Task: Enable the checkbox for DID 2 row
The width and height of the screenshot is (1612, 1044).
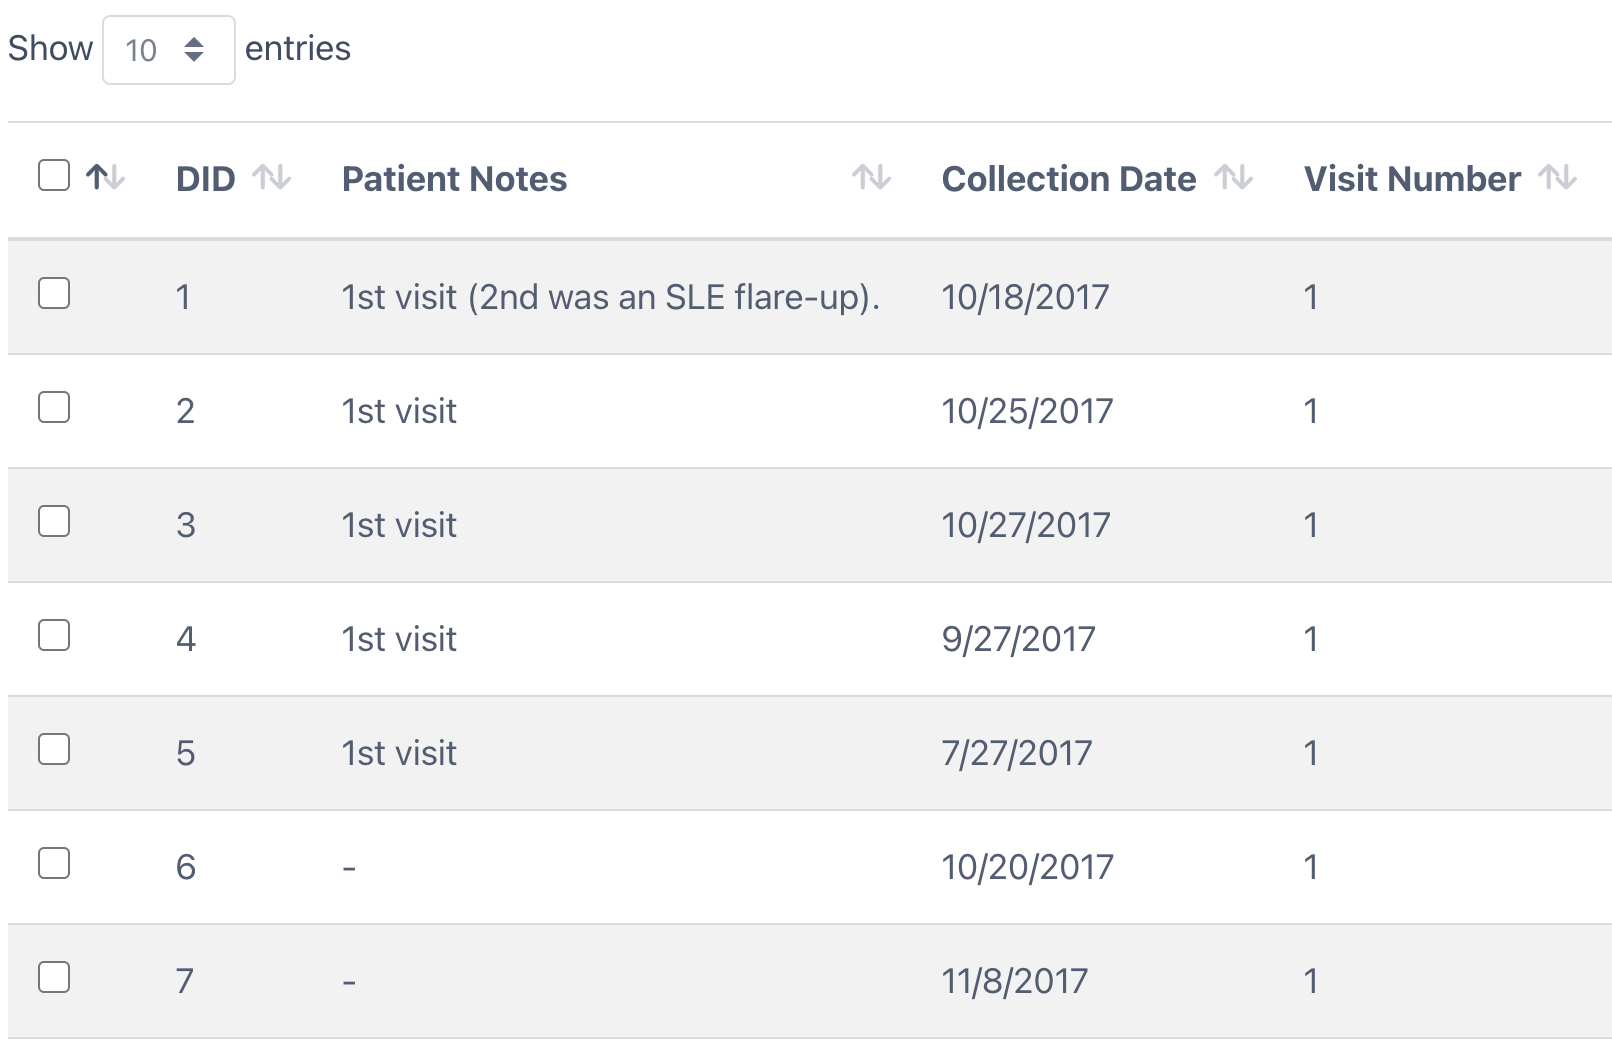Action: click(54, 407)
